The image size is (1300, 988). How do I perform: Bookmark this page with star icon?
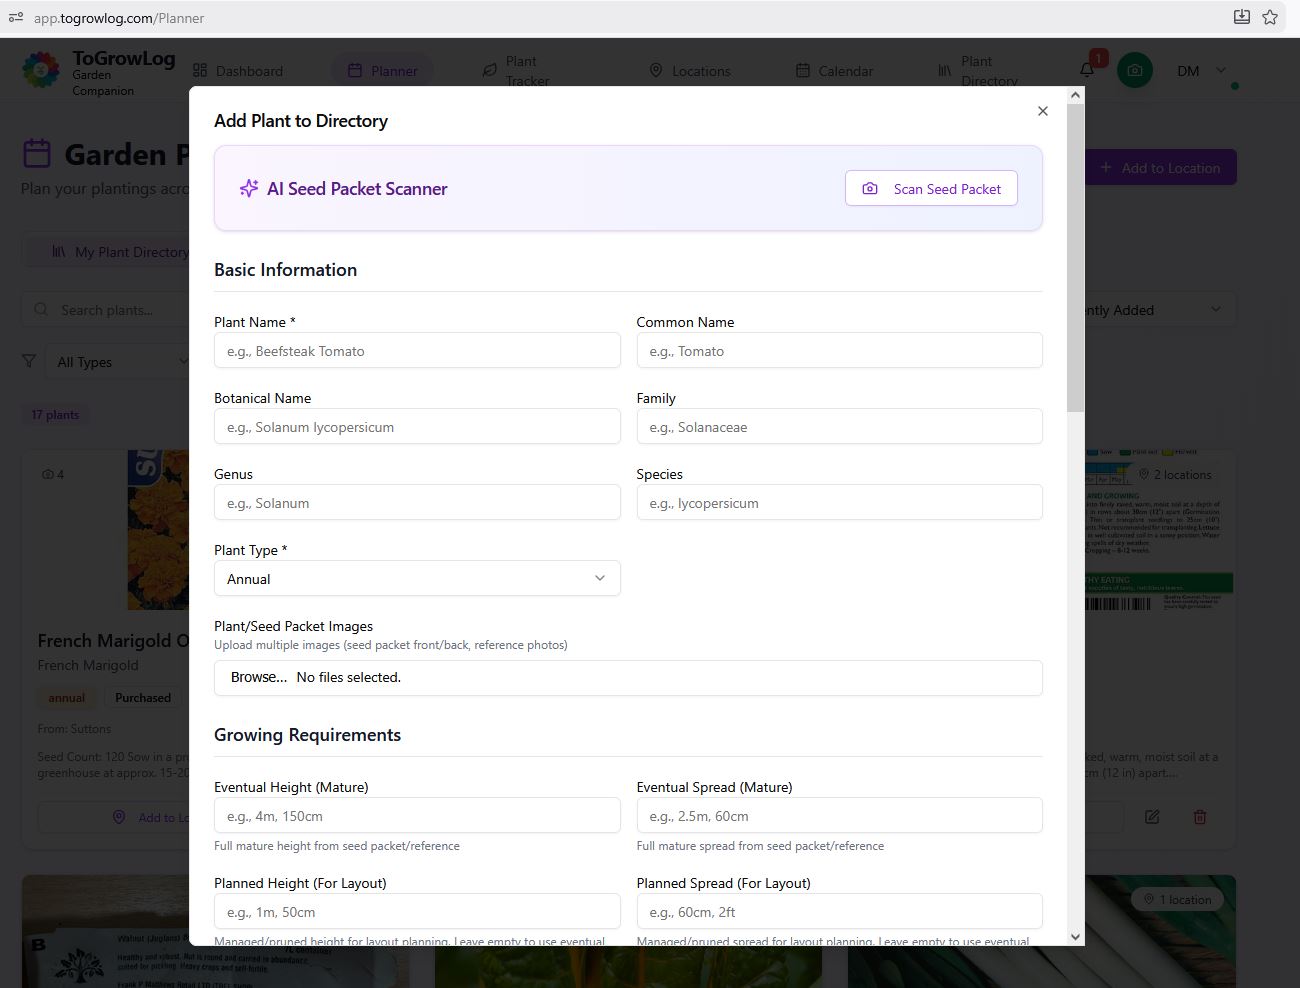(1270, 17)
